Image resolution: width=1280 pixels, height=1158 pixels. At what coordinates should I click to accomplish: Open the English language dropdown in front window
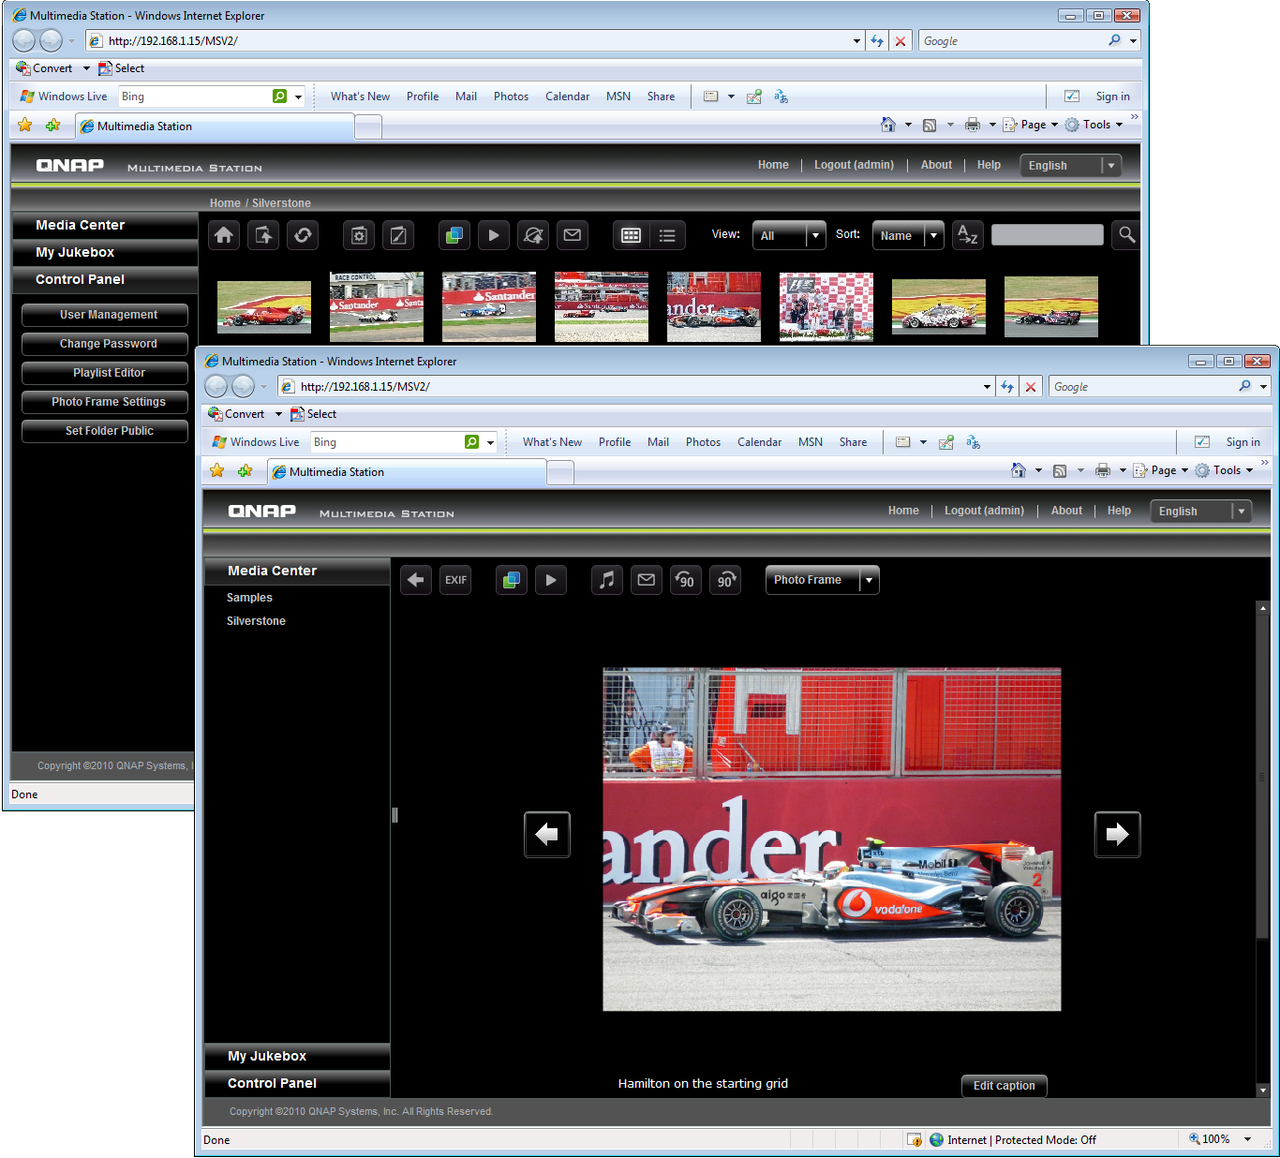point(1201,511)
